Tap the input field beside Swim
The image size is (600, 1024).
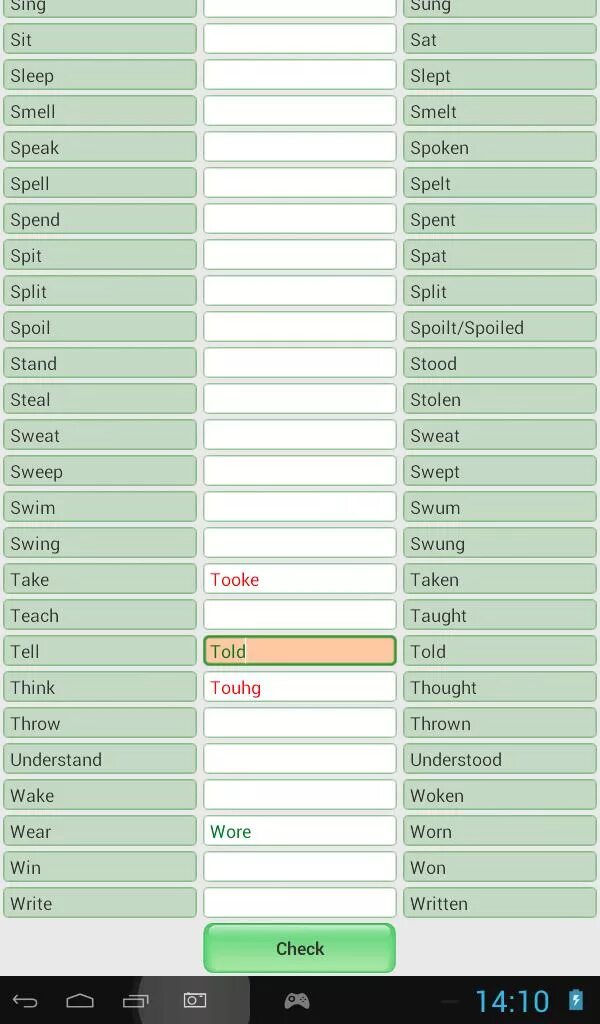click(x=300, y=507)
